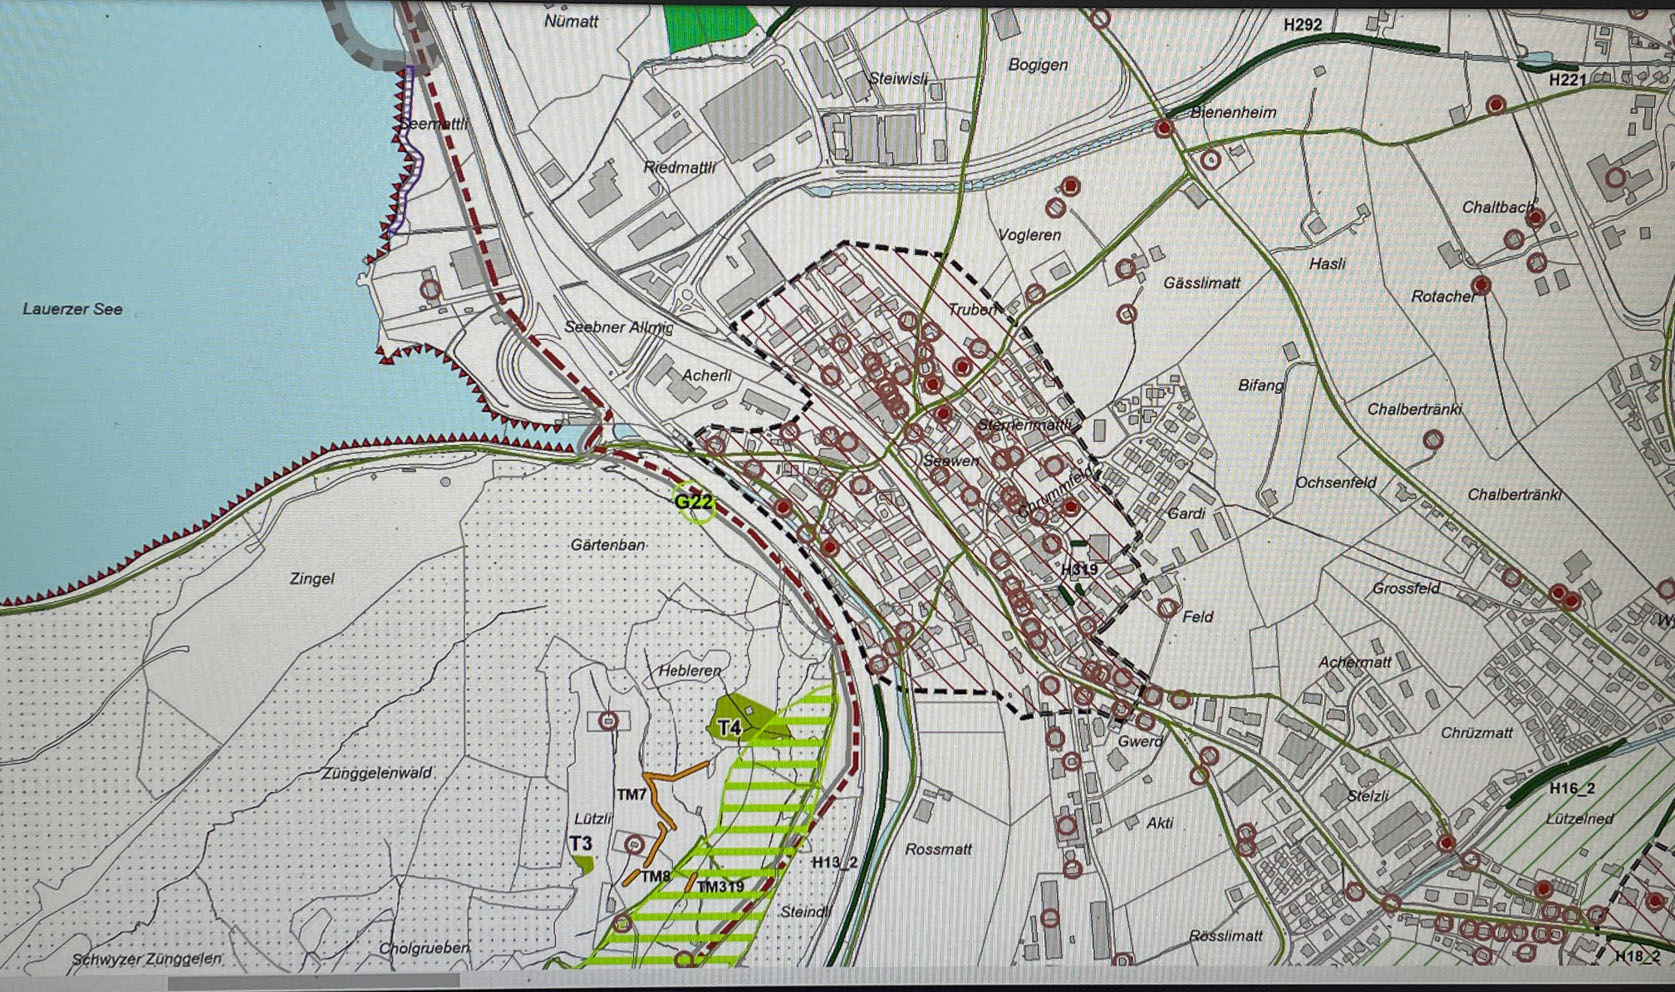Click the G22 green circle marker
The height and width of the screenshot is (992, 1675).
(x=695, y=504)
